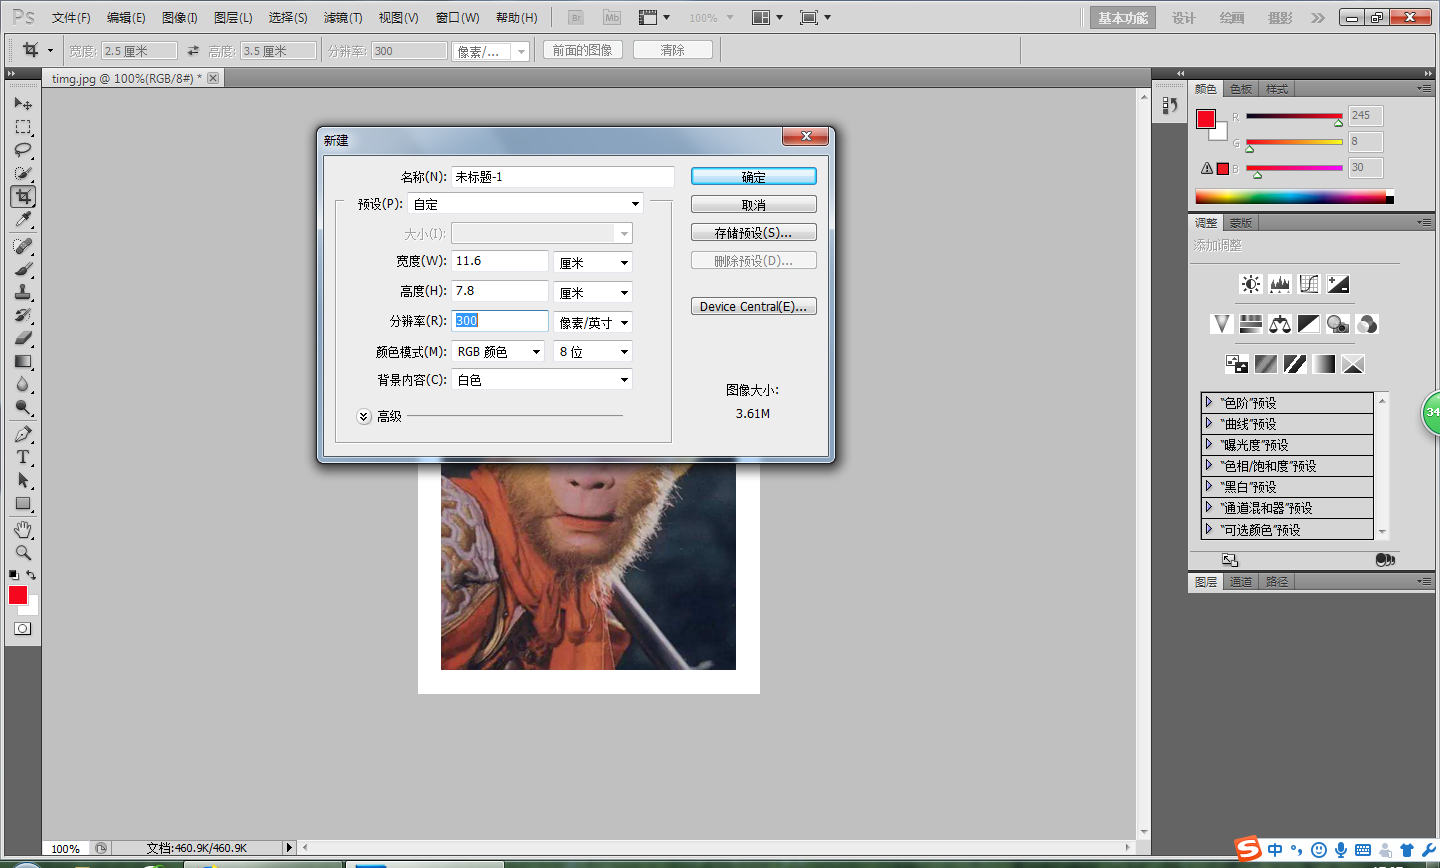Select the Rectangular Marquee tool
Viewport: 1440px width, 868px height.
click(x=23, y=127)
